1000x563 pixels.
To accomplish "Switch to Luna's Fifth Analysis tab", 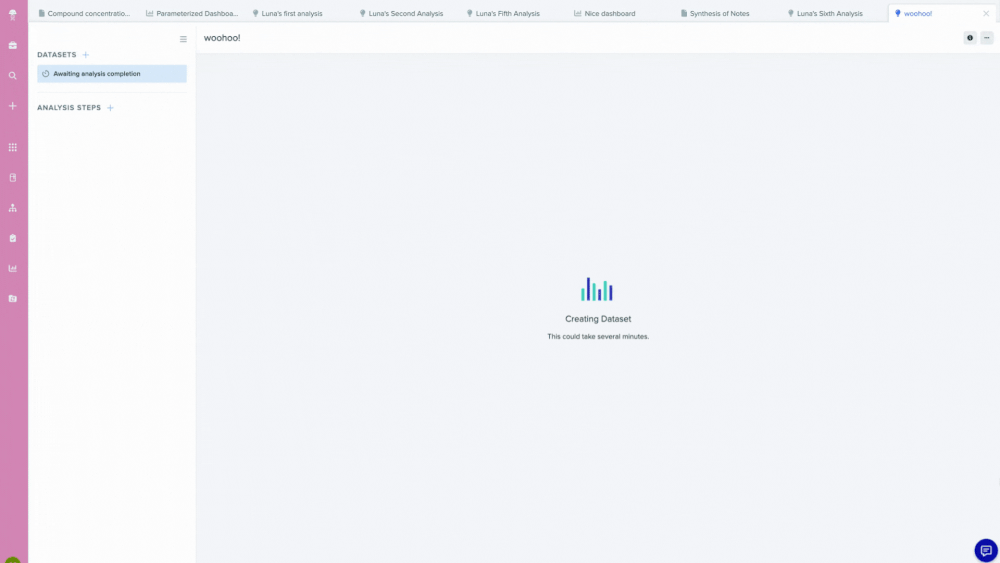I will [503, 13].
